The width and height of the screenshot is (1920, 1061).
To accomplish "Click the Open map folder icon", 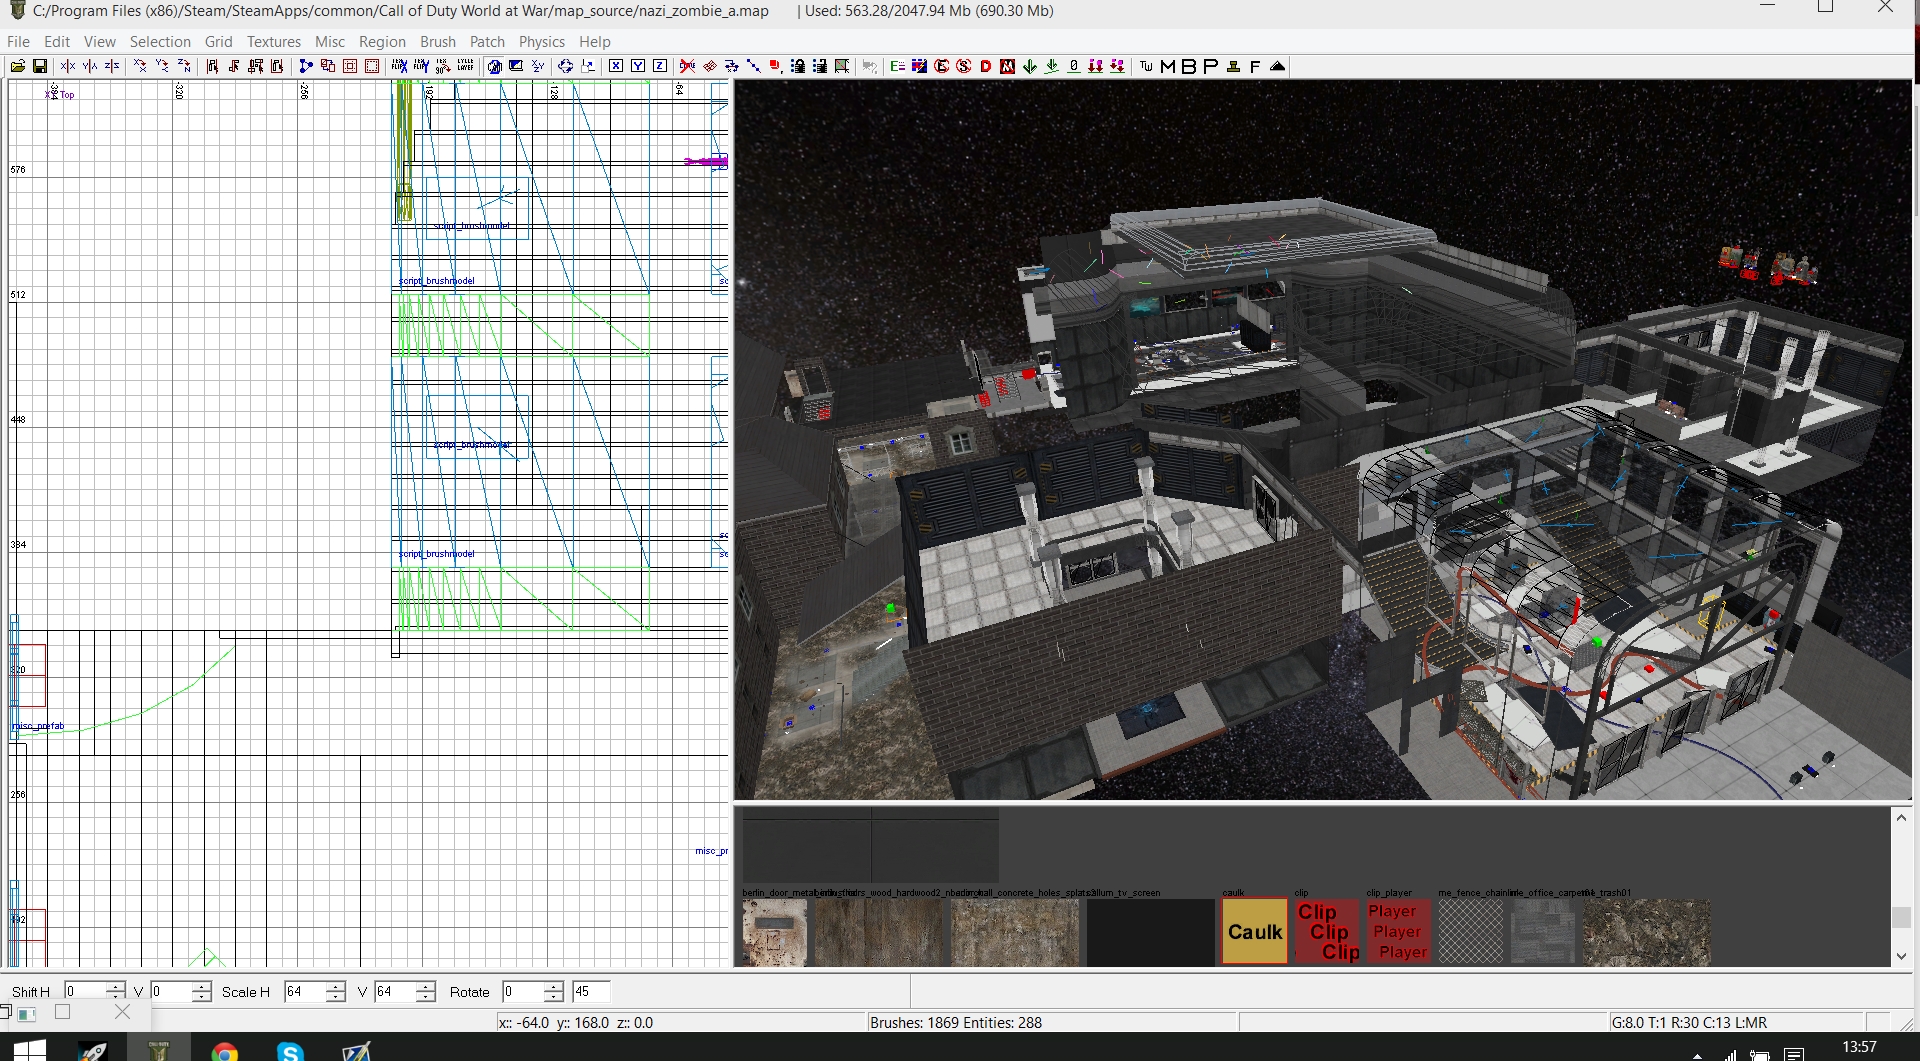I will click(18, 66).
